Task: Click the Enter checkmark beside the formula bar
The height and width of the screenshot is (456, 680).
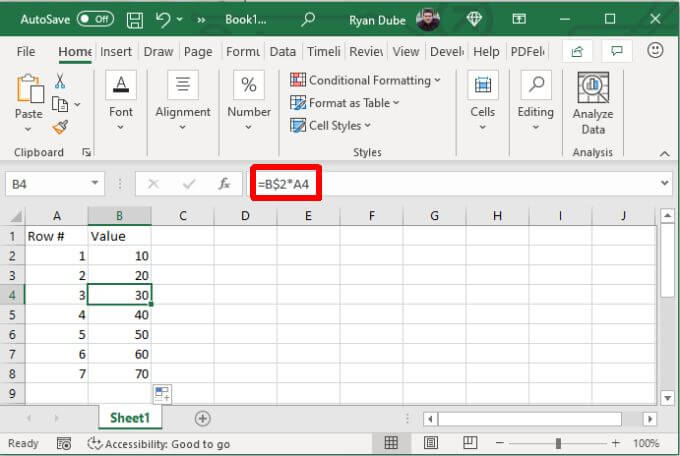Action: (189, 184)
